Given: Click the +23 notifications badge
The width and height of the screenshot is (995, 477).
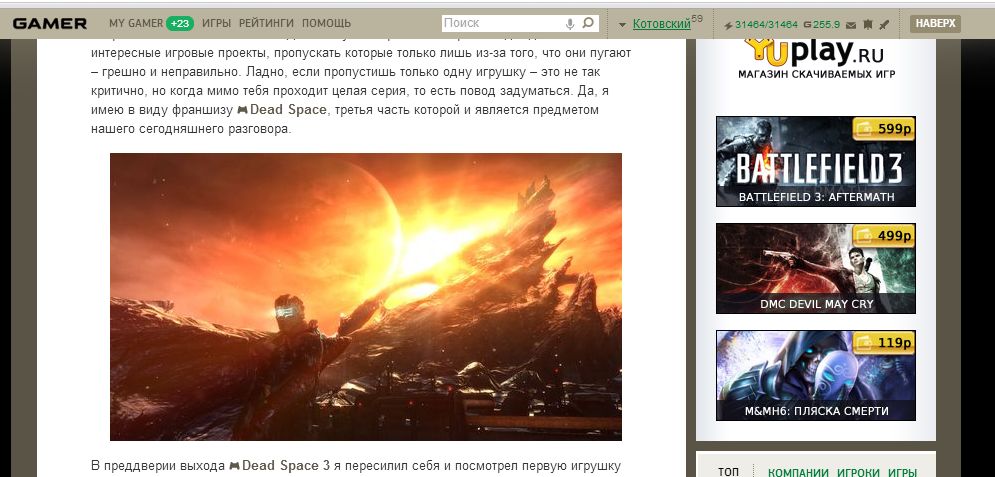Looking at the screenshot, I should click(x=180, y=23).
